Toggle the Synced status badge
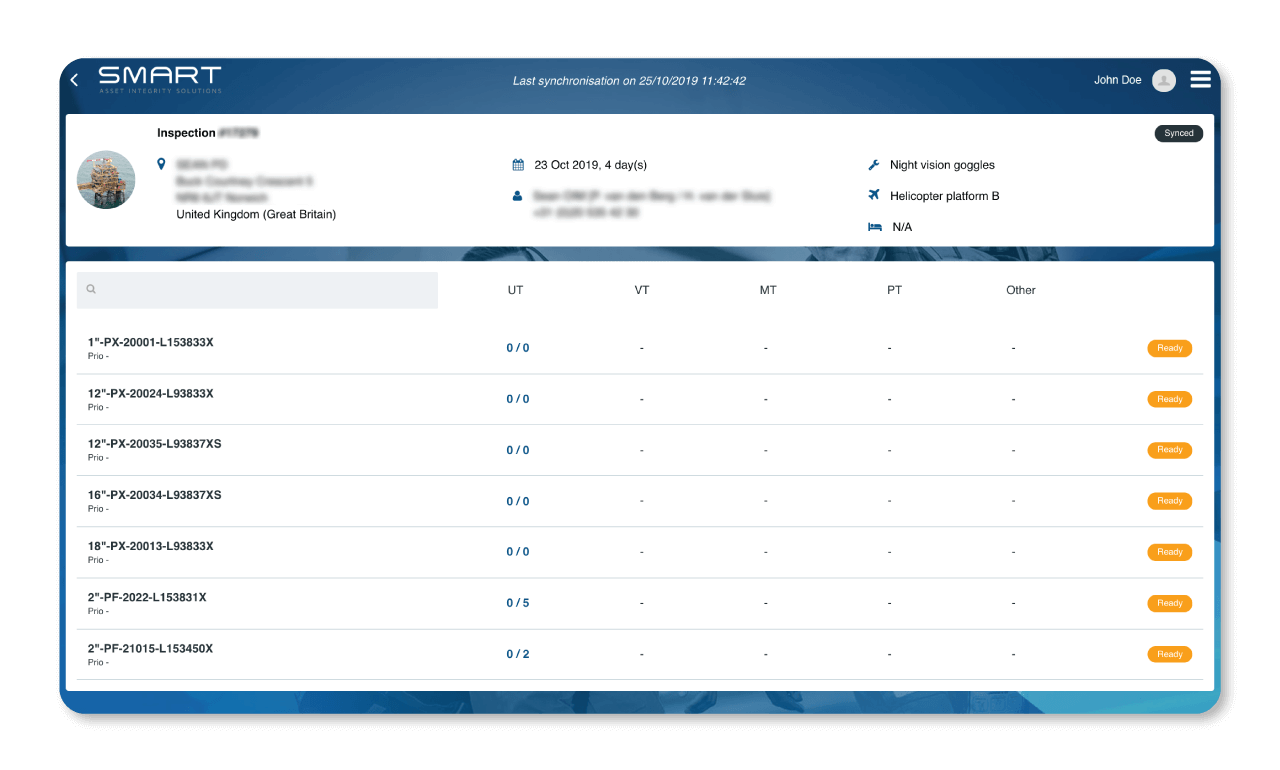Viewport: 1280px width, 770px height. [1178, 132]
